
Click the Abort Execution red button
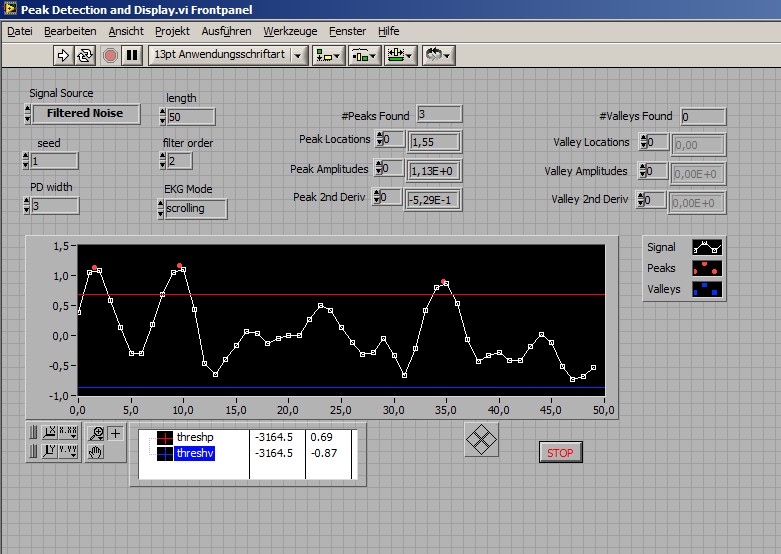click(x=110, y=55)
